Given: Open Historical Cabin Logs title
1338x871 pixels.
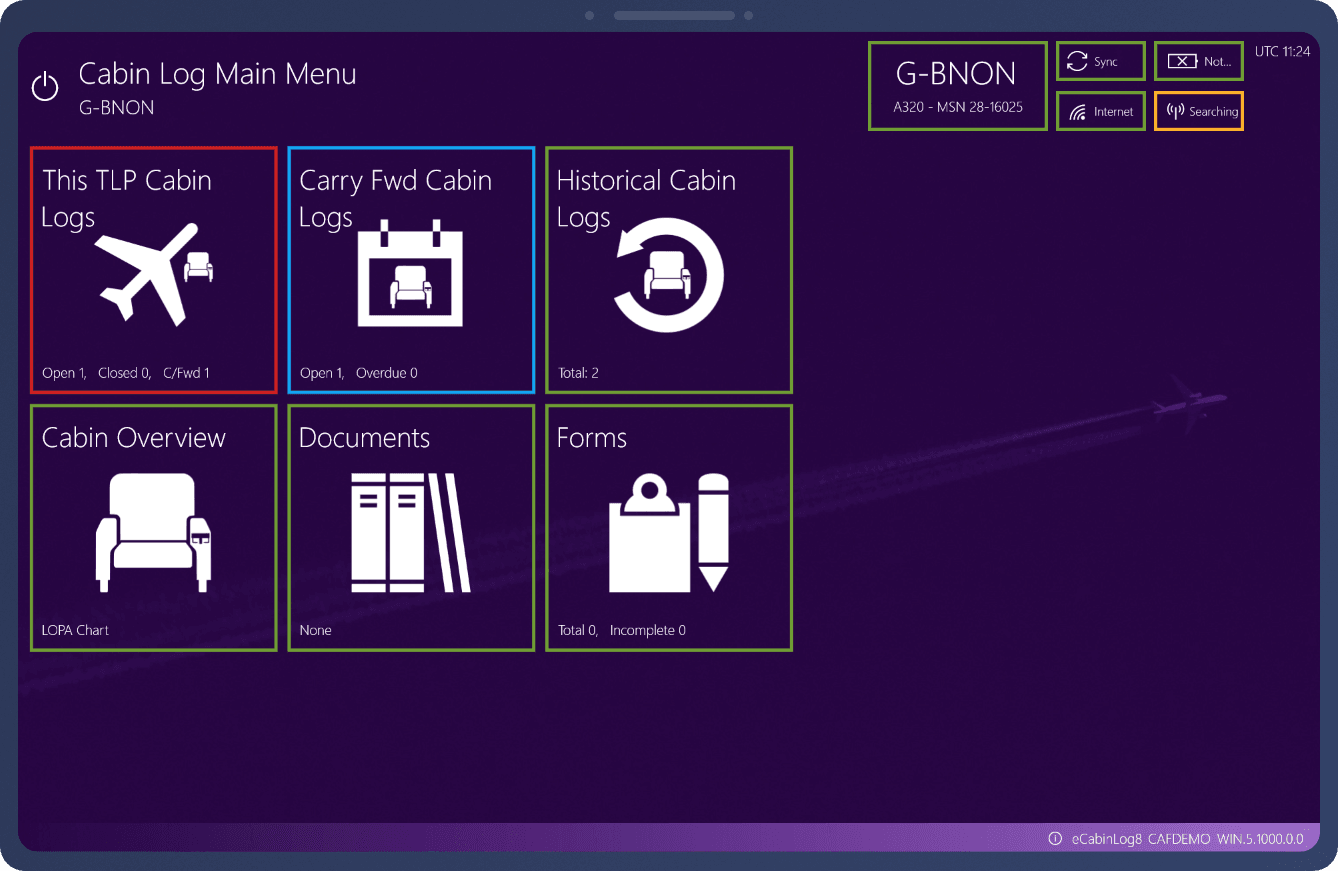Looking at the screenshot, I should 646,198.
